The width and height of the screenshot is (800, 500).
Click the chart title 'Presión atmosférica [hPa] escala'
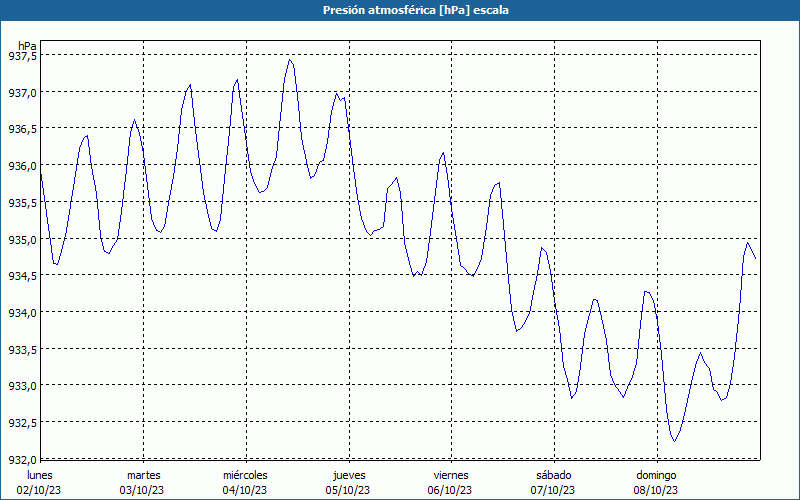[416, 10]
